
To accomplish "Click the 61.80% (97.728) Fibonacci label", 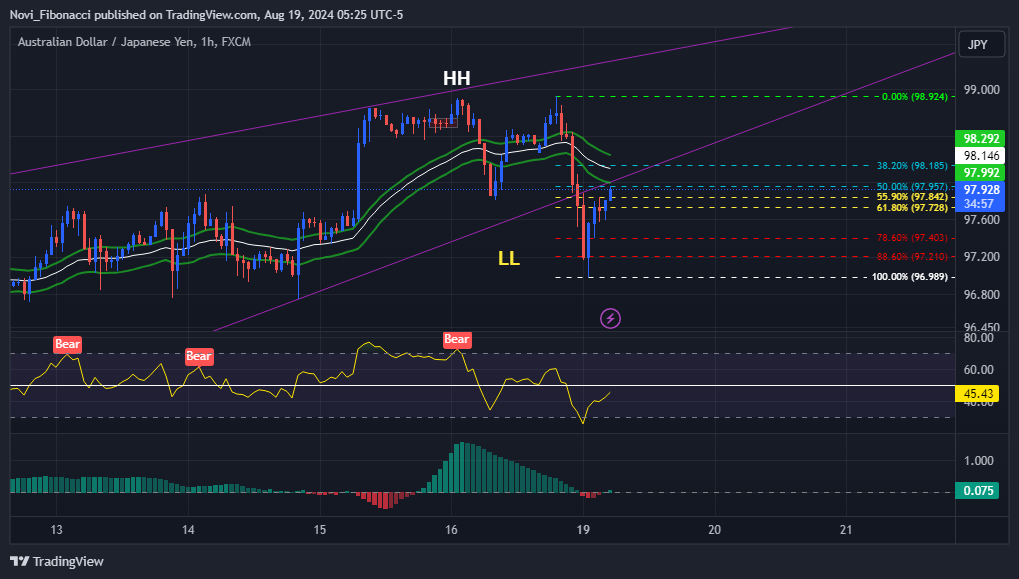I will click(912, 208).
